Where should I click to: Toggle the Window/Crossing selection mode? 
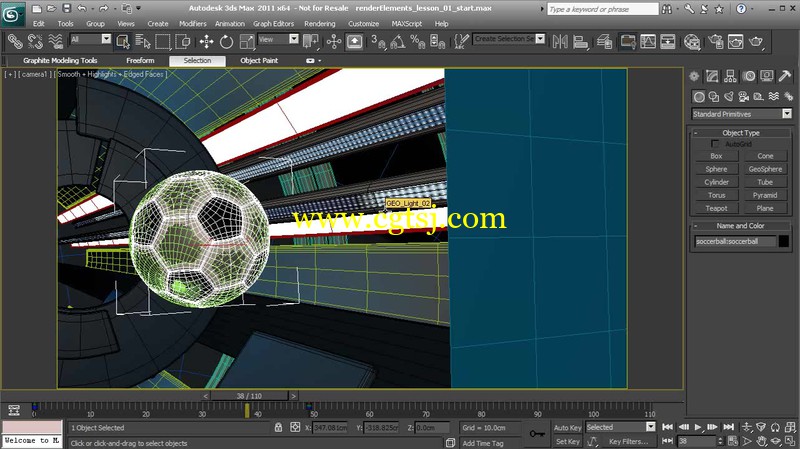click(x=183, y=41)
